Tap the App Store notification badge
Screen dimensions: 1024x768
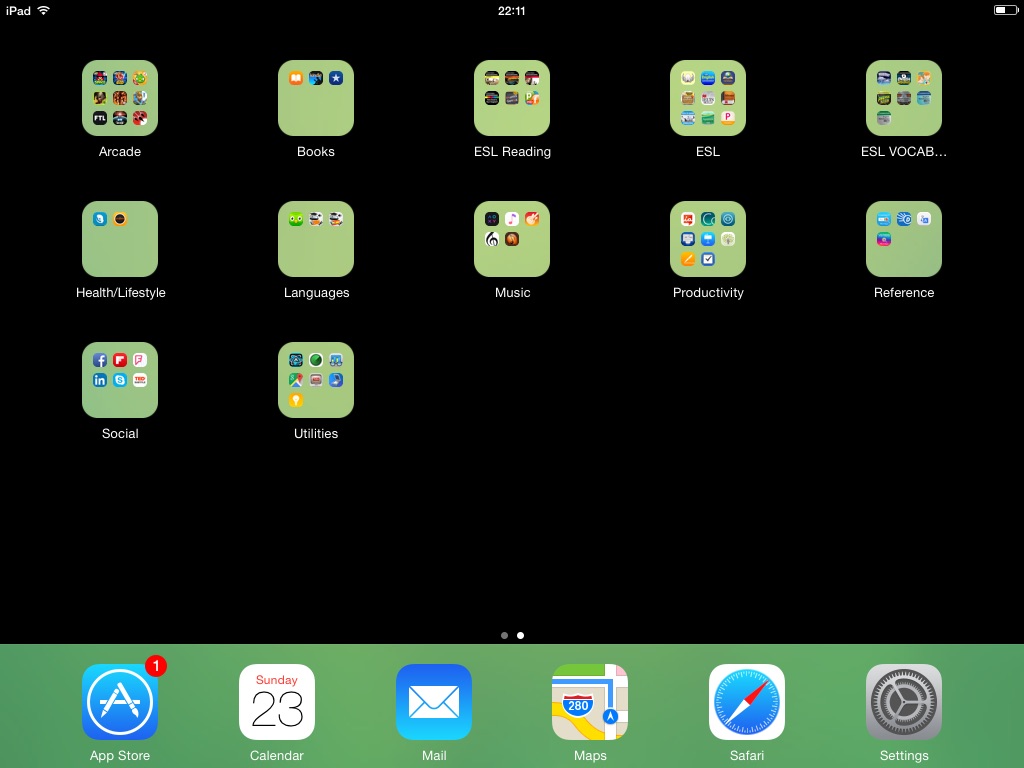click(156, 665)
